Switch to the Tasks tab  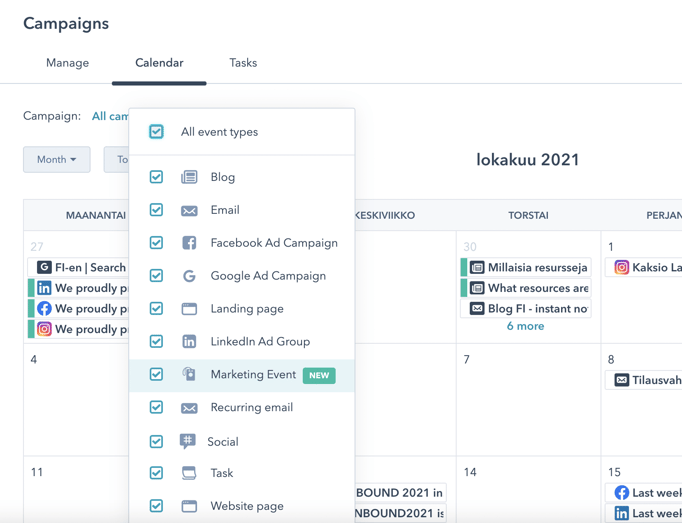pyautogui.click(x=243, y=63)
